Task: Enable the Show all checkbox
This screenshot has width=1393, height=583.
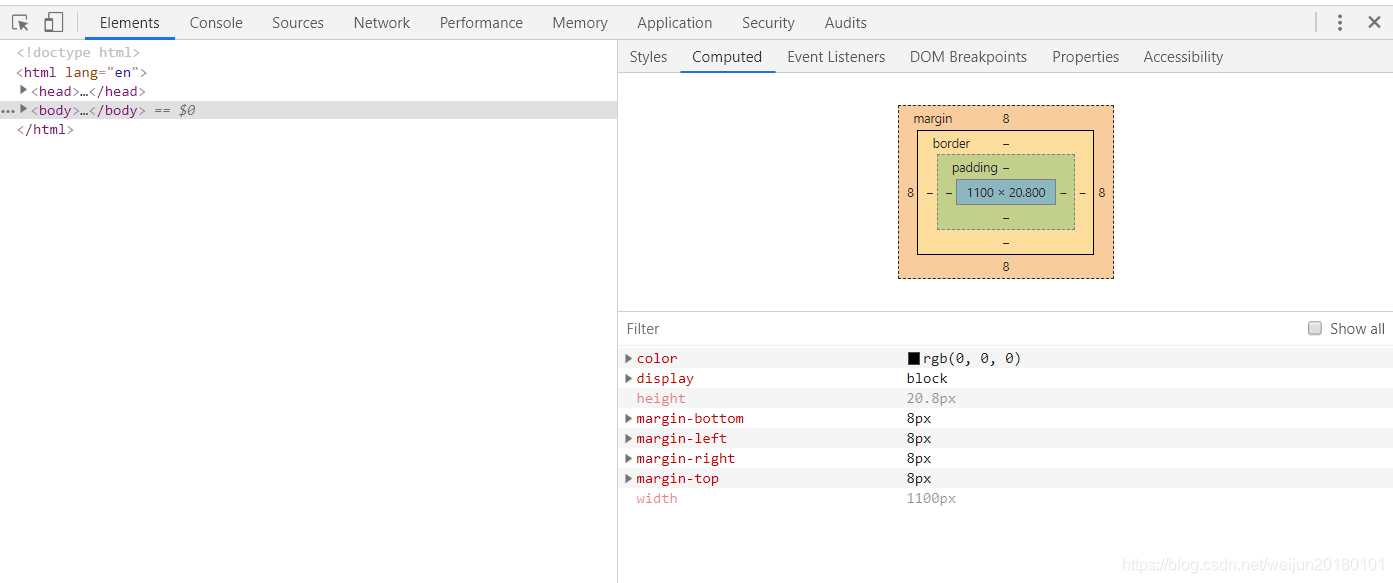Action: pos(1315,328)
